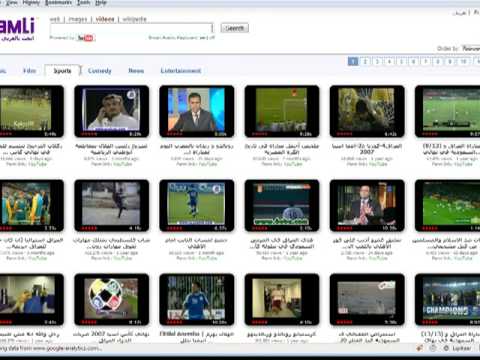Expand the Order by dropdown
The image size is (480, 360).
(471, 48)
